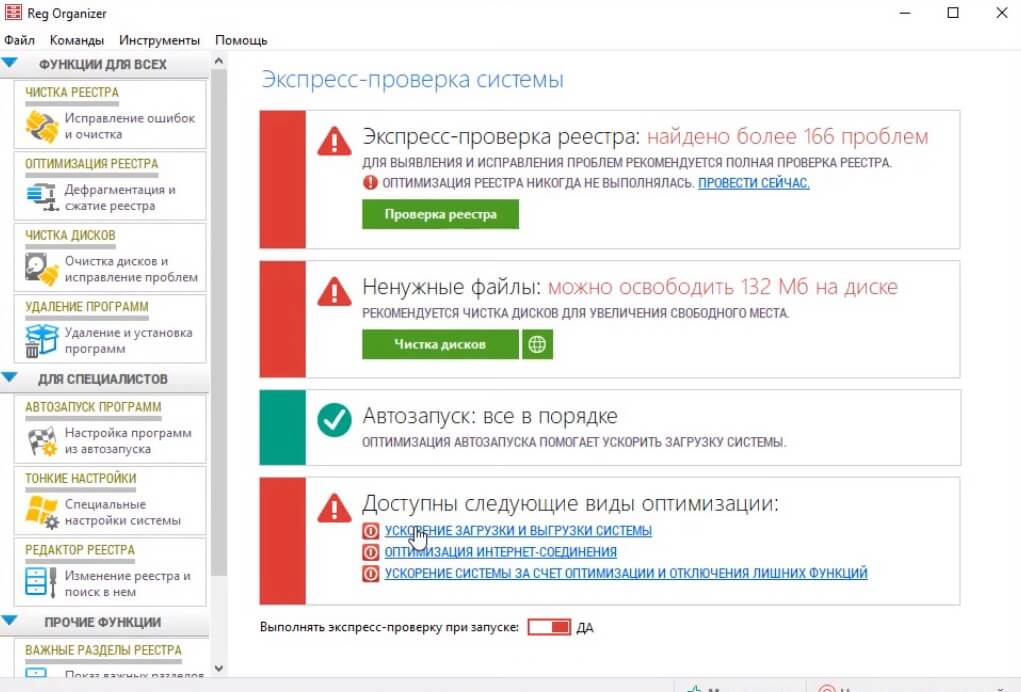The height and width of the screenshot is (692, 1021).
Task: Click 'можно освободить 132 Мб на диске' text
Action: click(723, 287)
